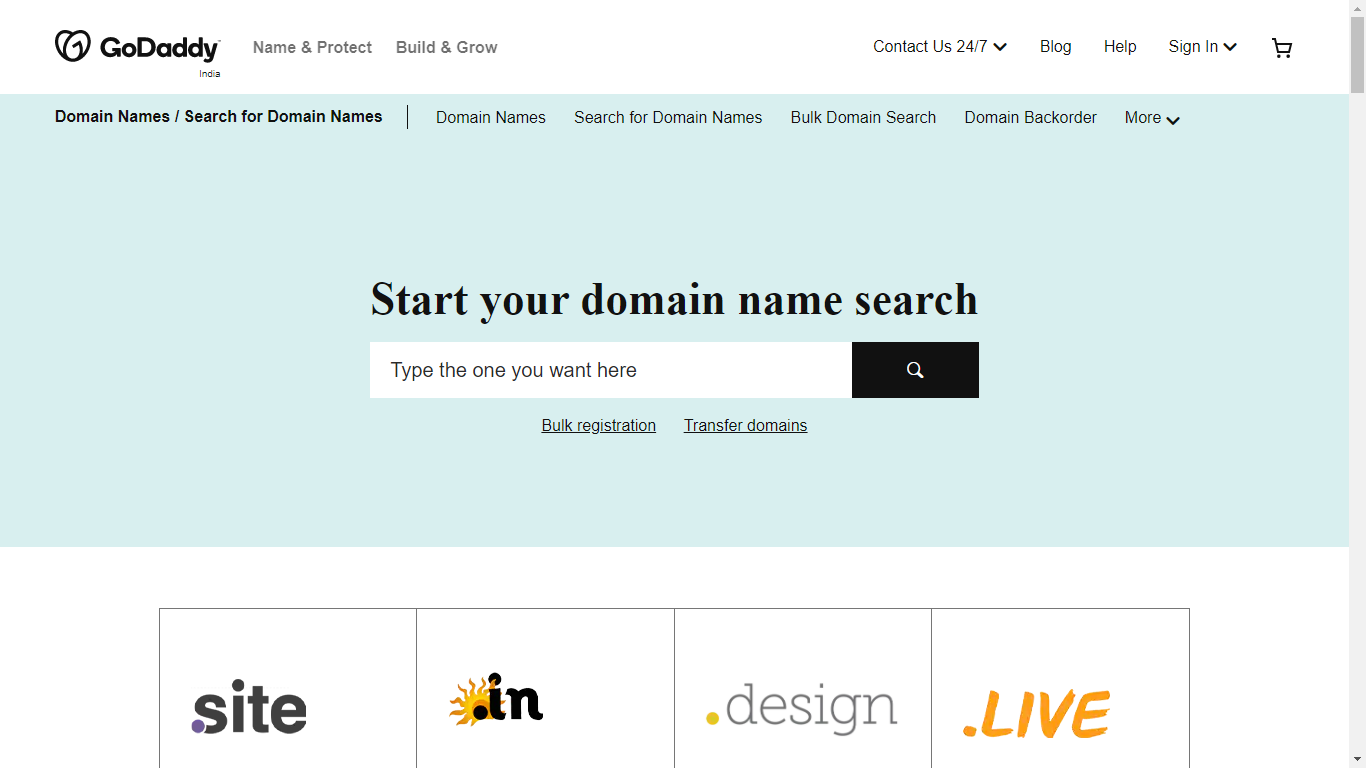Viewport: 1366px width, 768px height.
Task: Expand the Contact Us 24/7 dropdown
Action: pyautogui.click(x=940, y=47)
